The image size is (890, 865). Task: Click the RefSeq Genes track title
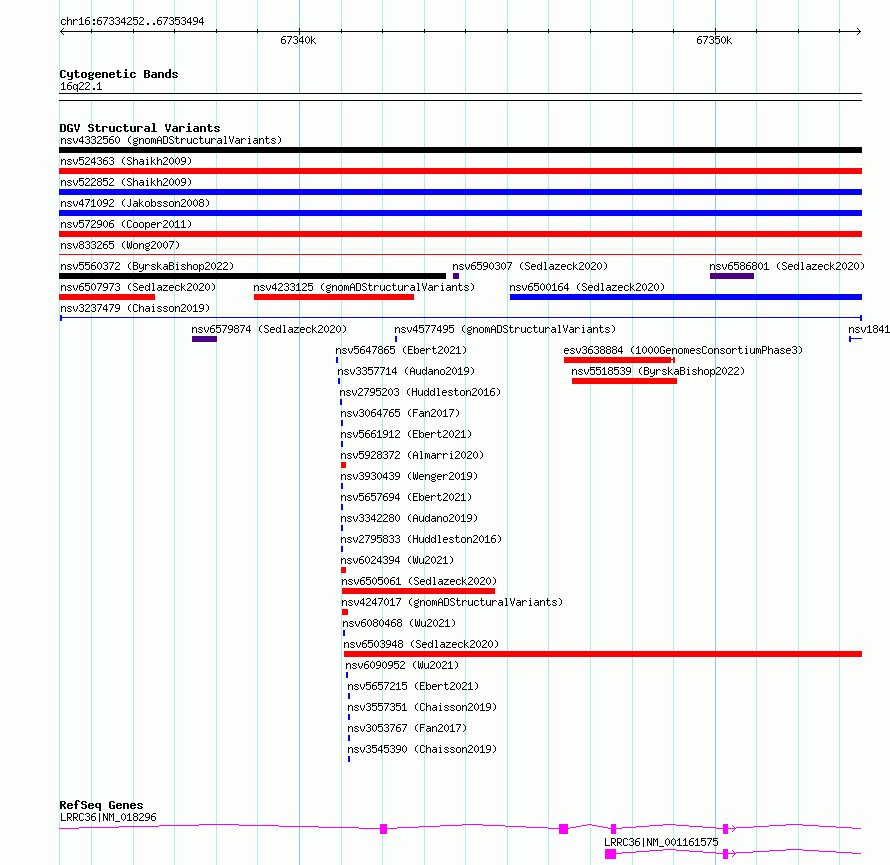[101, 805]
